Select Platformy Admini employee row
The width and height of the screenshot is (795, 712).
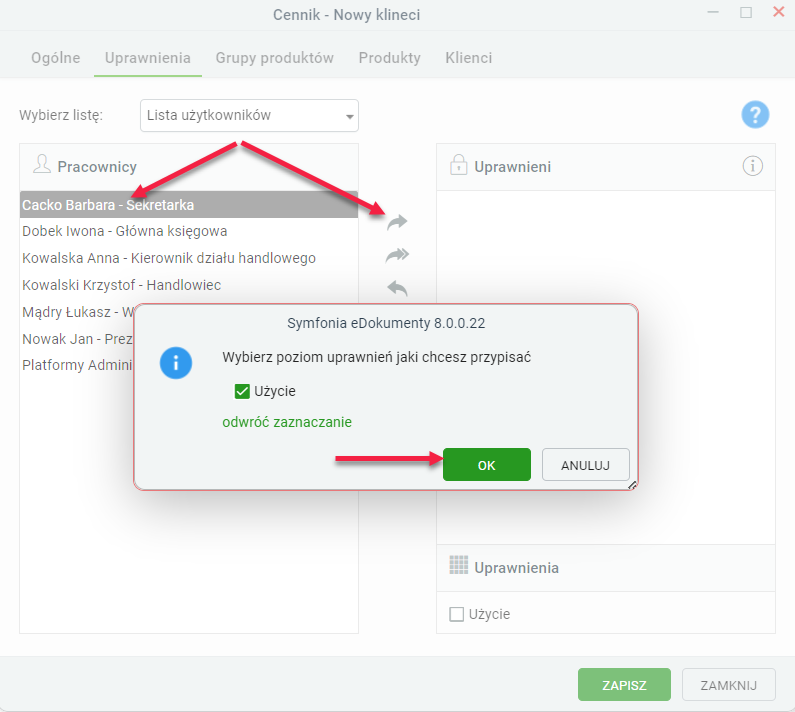point(77,365)
